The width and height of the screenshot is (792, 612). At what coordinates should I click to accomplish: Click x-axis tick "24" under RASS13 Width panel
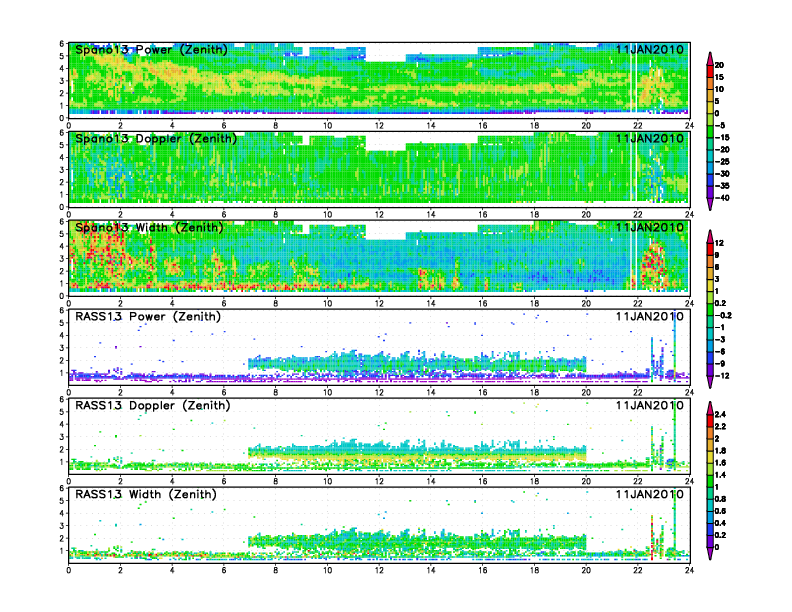(x=689, y=570)
